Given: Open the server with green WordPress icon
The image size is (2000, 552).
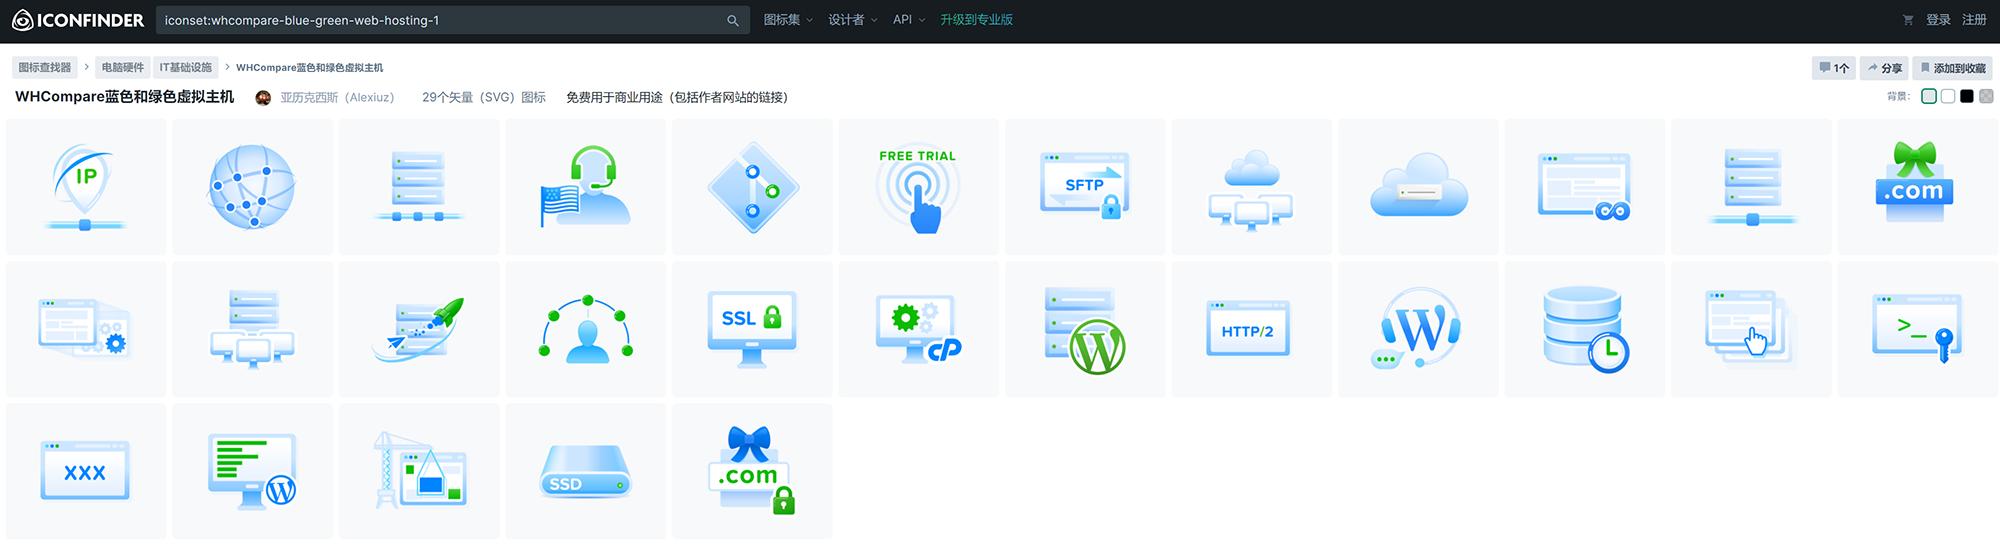Looking at the screenshot, I should pos(1085,329).
